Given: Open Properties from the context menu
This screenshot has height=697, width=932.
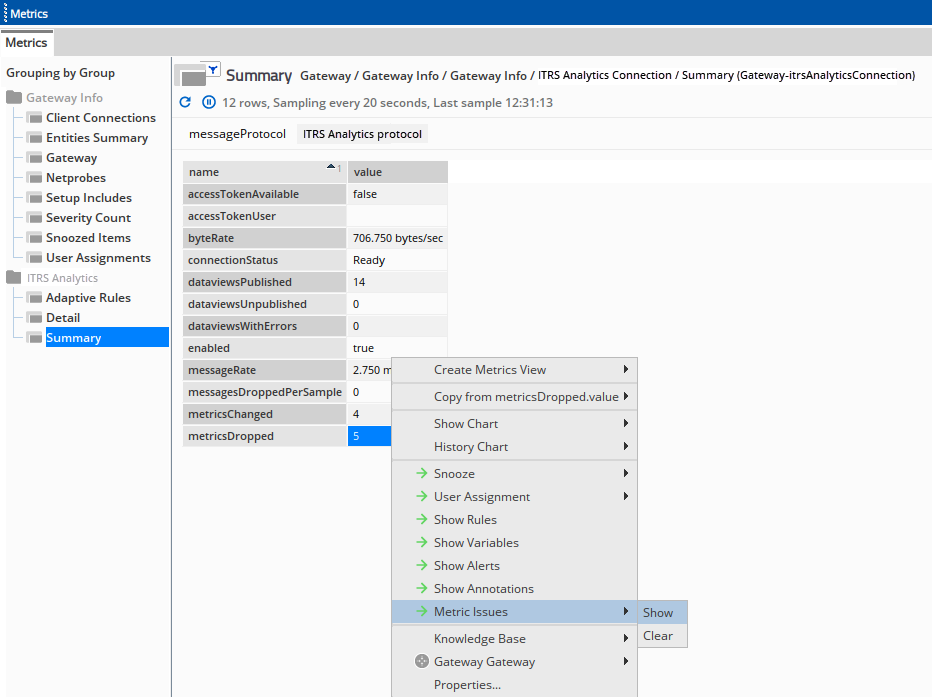Looking at the screenshot, I should pyautogui.click(x=467, y=685).
